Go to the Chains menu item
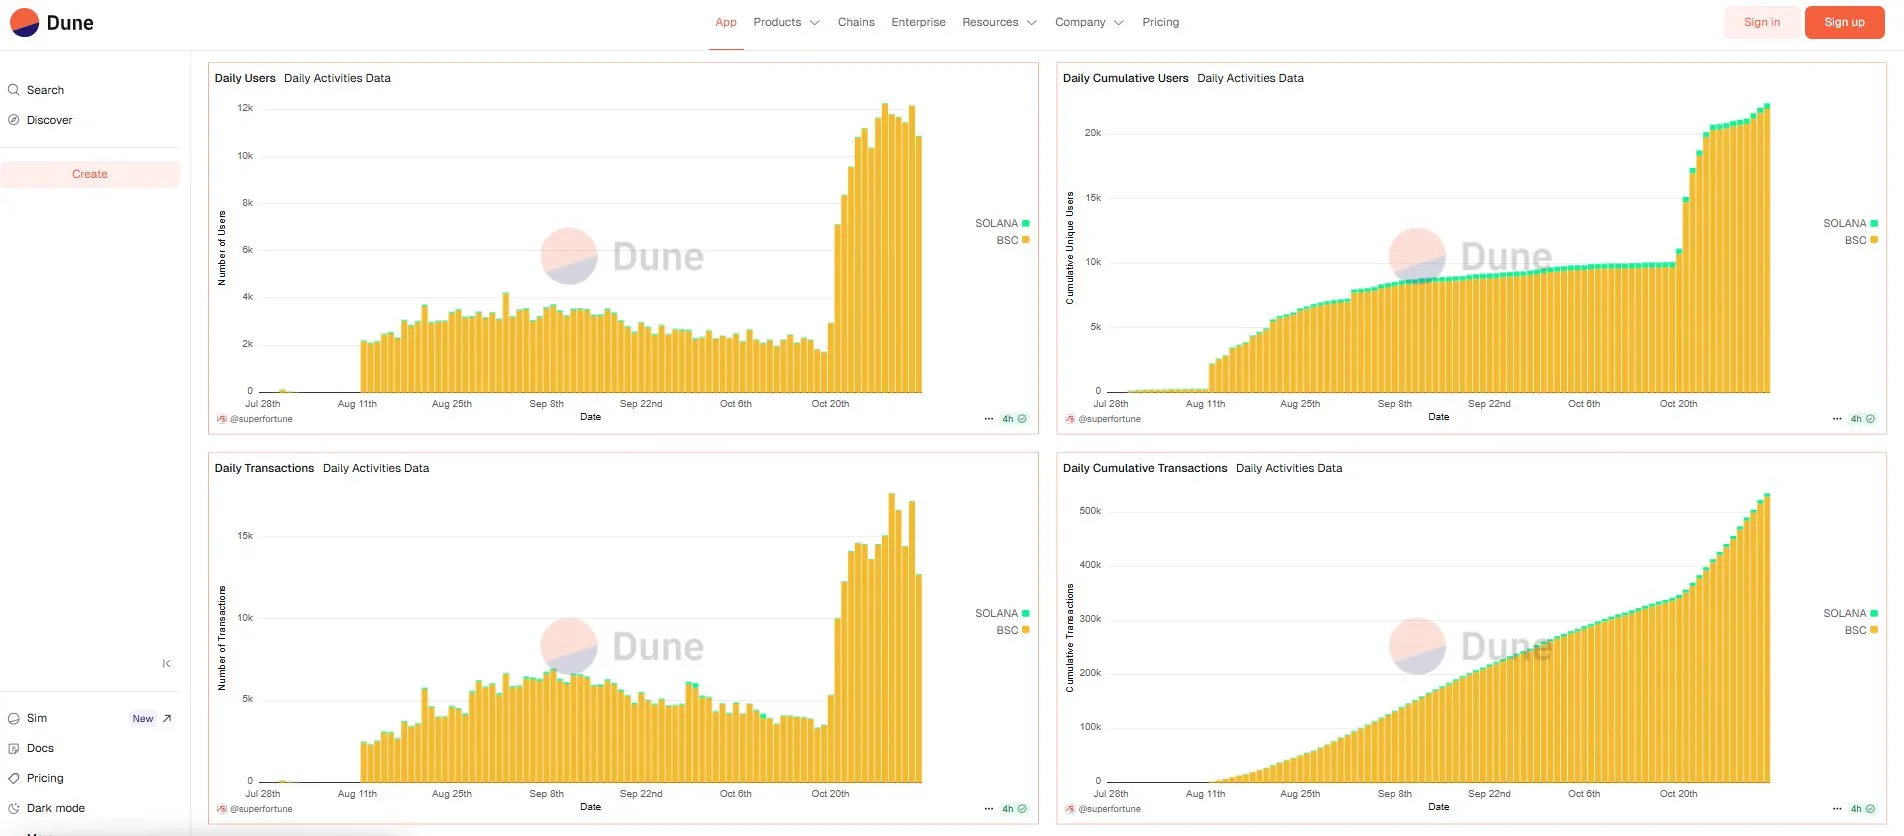This screenshot has width=1904, height=836. coord(856,22)
